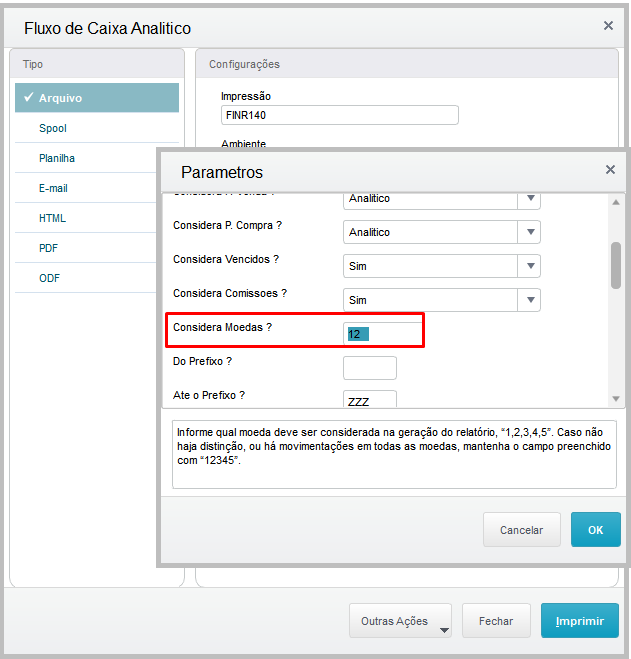Click the Impressão field containing FINR140
The height and width of the screenshot is (659, 631).
click(x=340, y=115)
